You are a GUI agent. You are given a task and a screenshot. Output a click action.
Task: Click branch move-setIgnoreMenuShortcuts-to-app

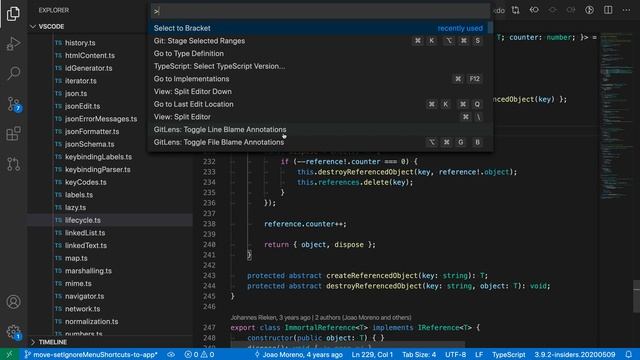[91, 354]
